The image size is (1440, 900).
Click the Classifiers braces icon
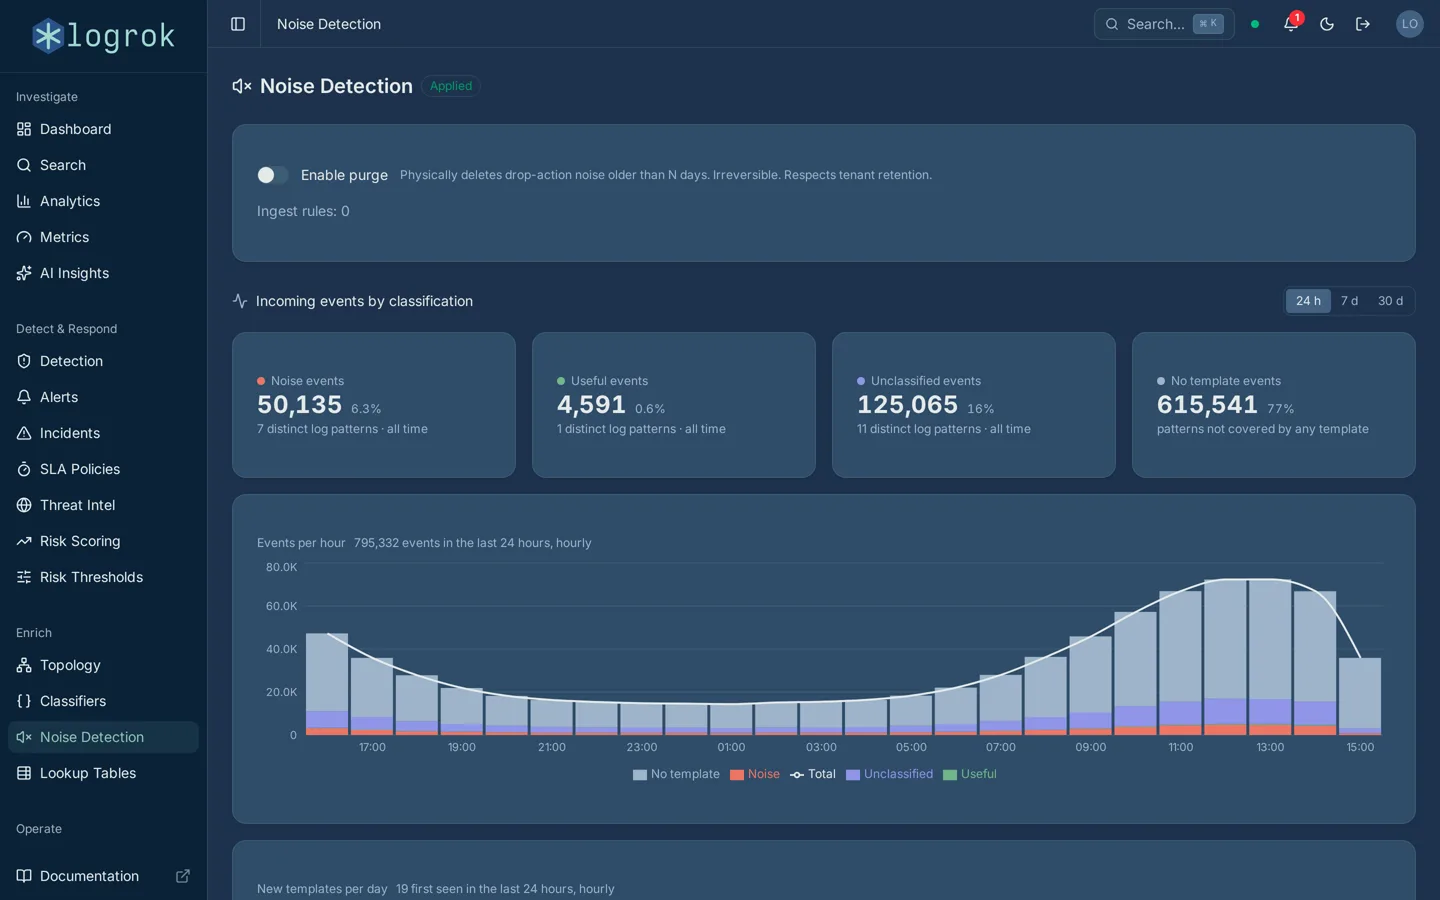[24, 701]
